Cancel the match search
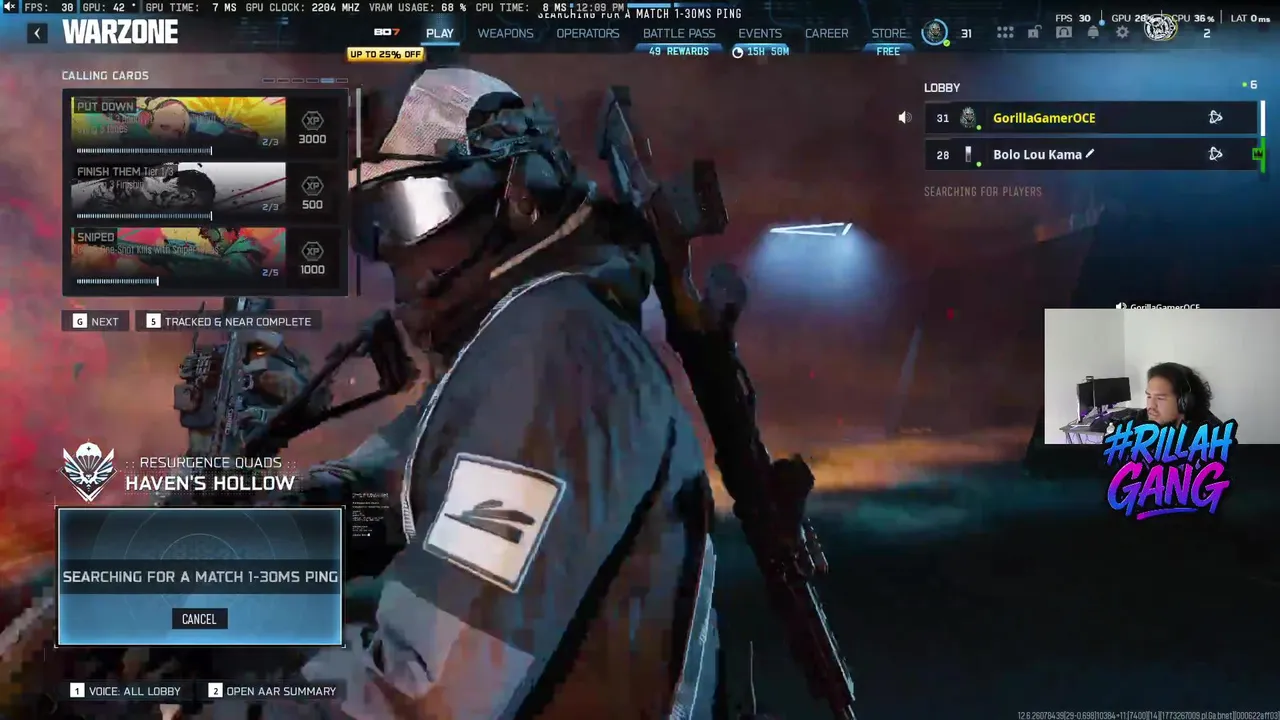 click(199, 619)
